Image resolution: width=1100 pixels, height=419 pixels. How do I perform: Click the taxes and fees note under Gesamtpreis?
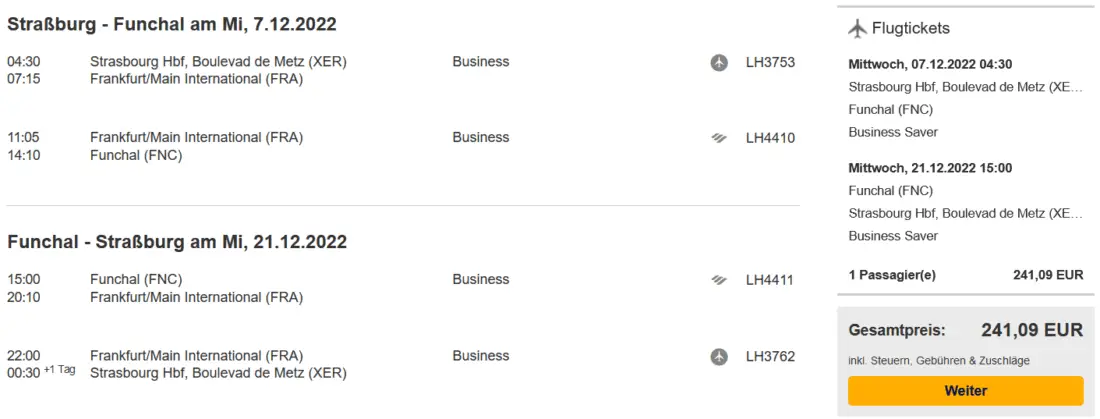[939, 360]
